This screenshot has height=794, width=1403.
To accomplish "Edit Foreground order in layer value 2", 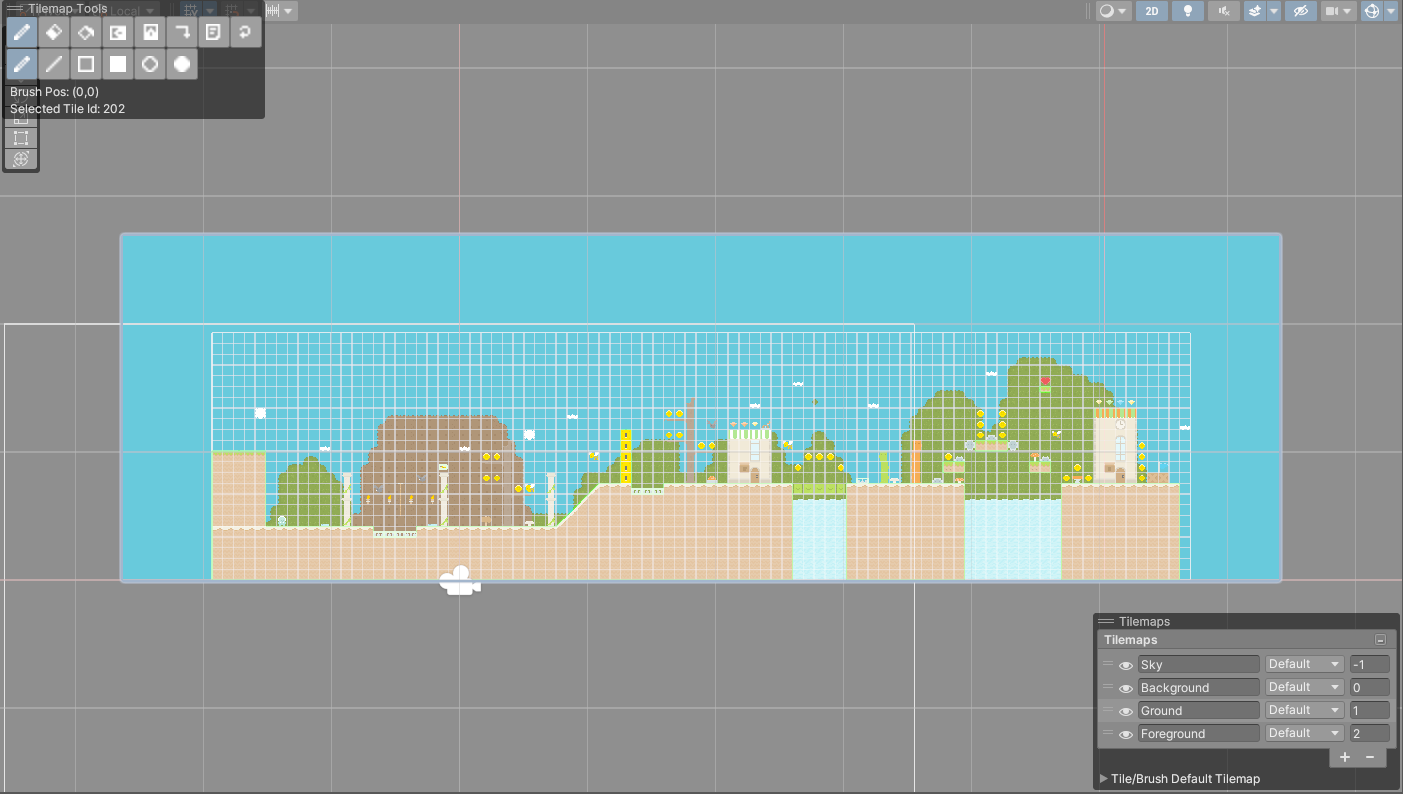I will (x=1369, y=733).
